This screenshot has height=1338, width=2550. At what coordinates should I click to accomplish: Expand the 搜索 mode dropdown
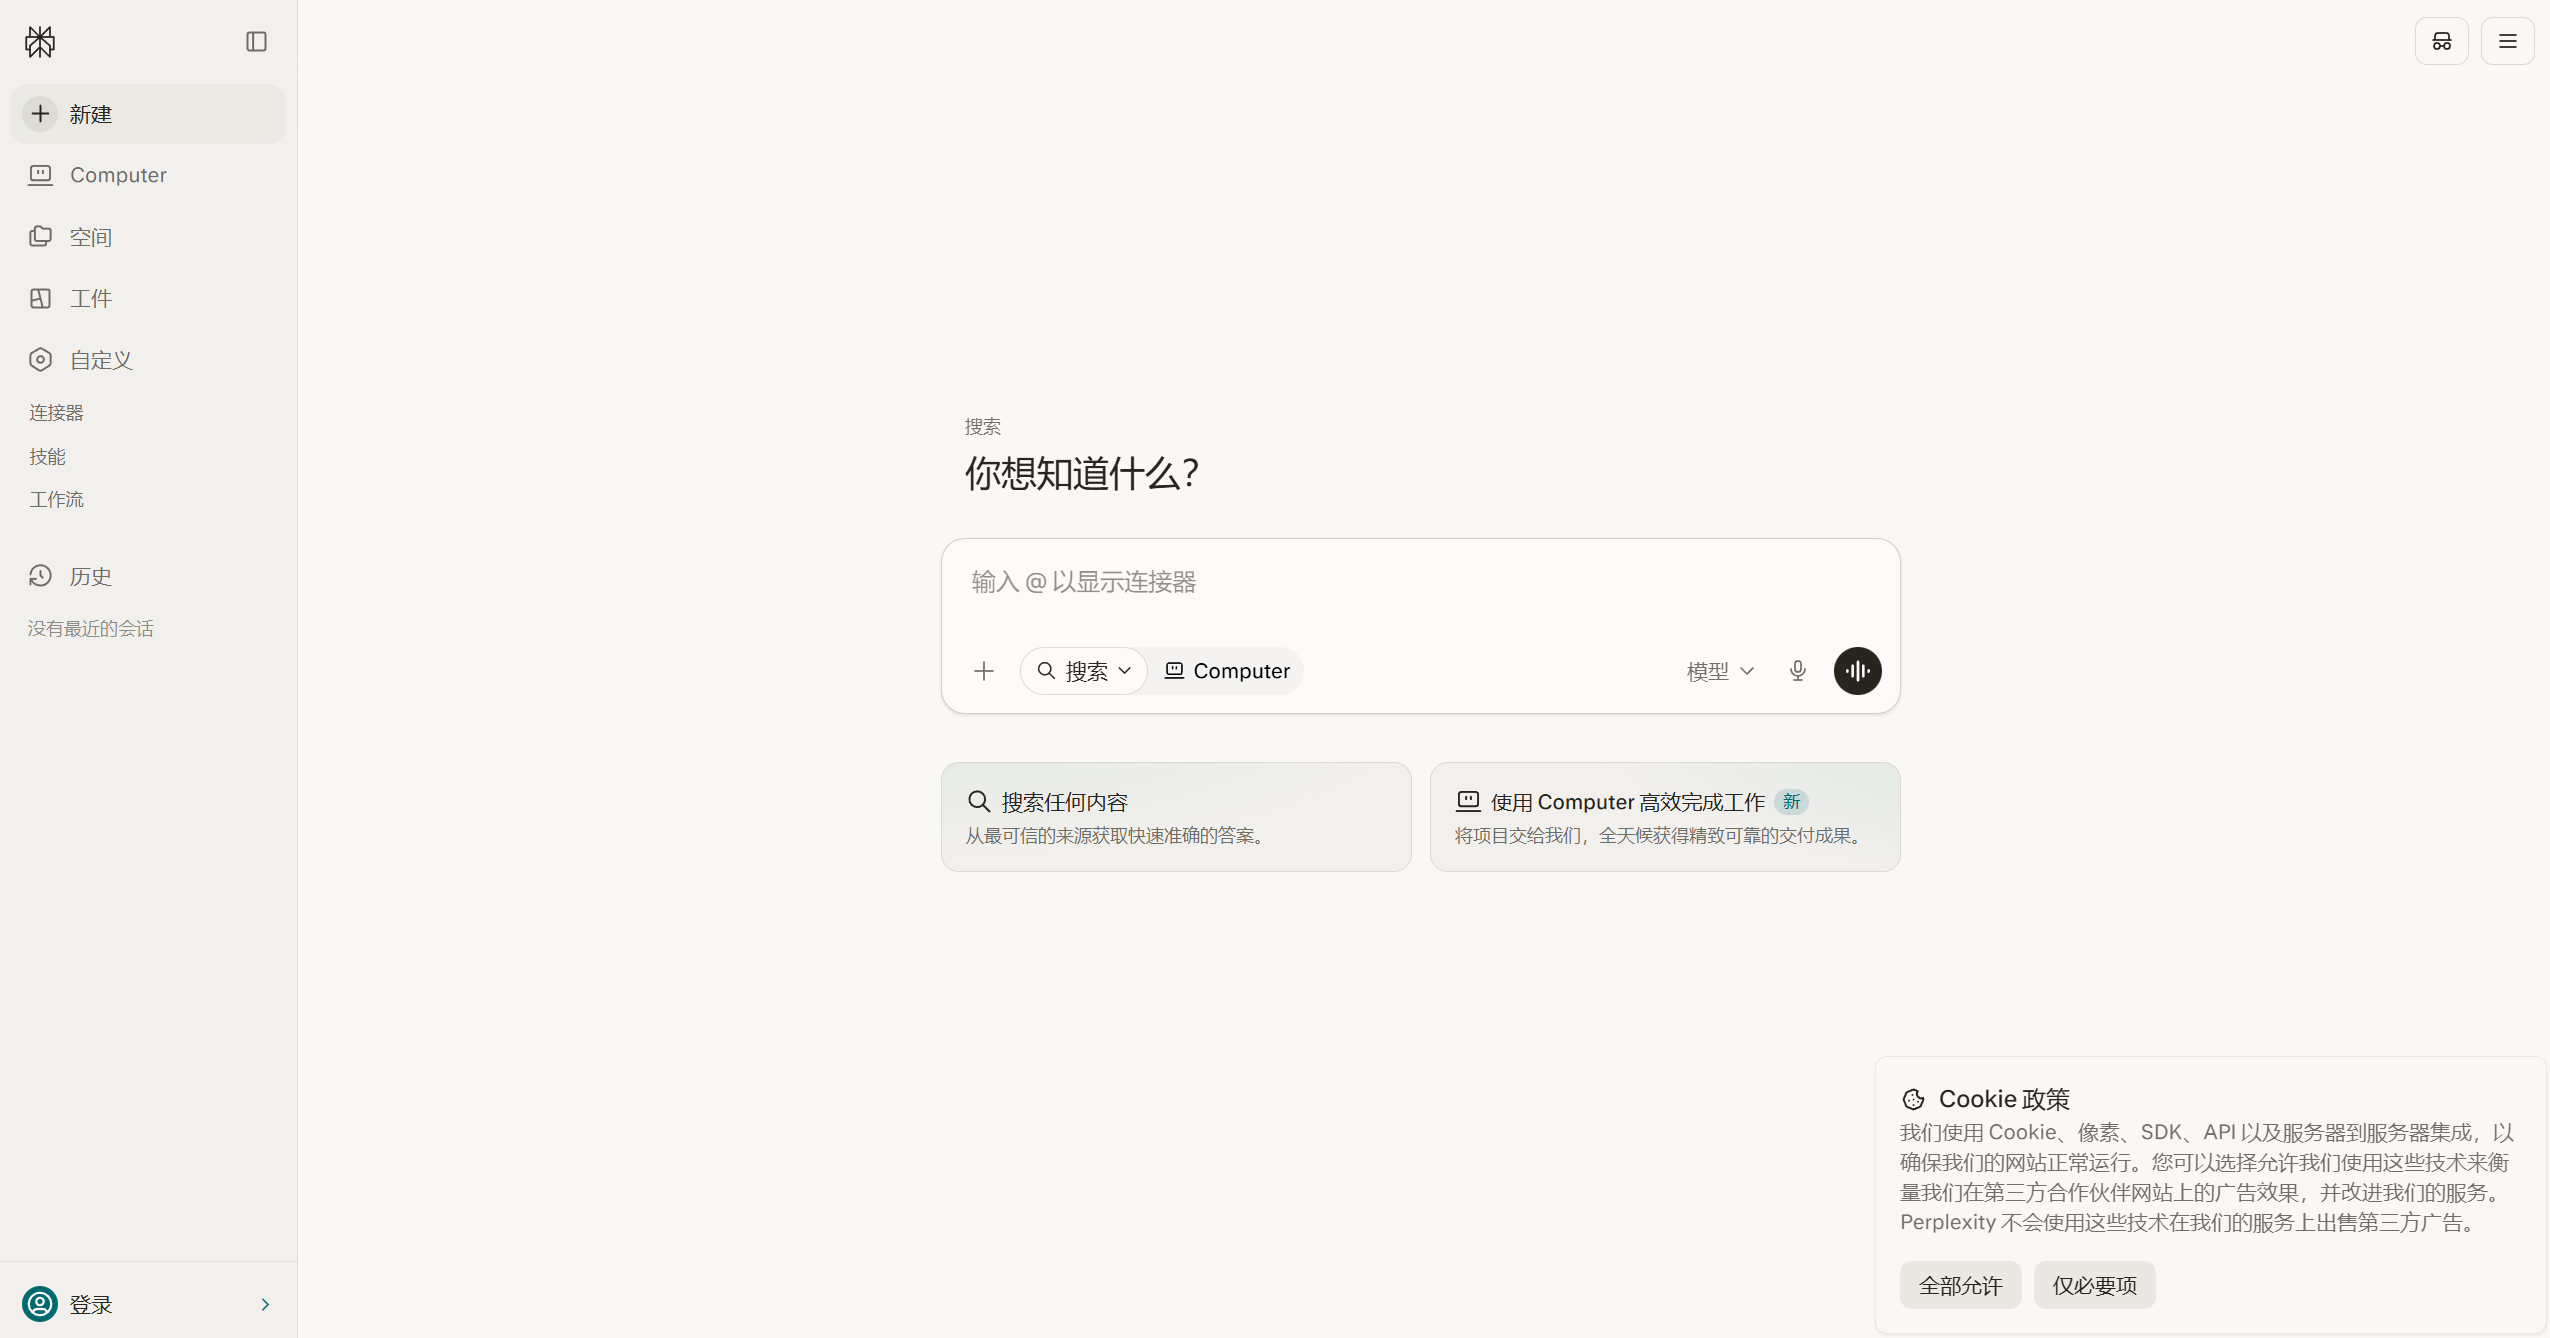pos(1084,671)
